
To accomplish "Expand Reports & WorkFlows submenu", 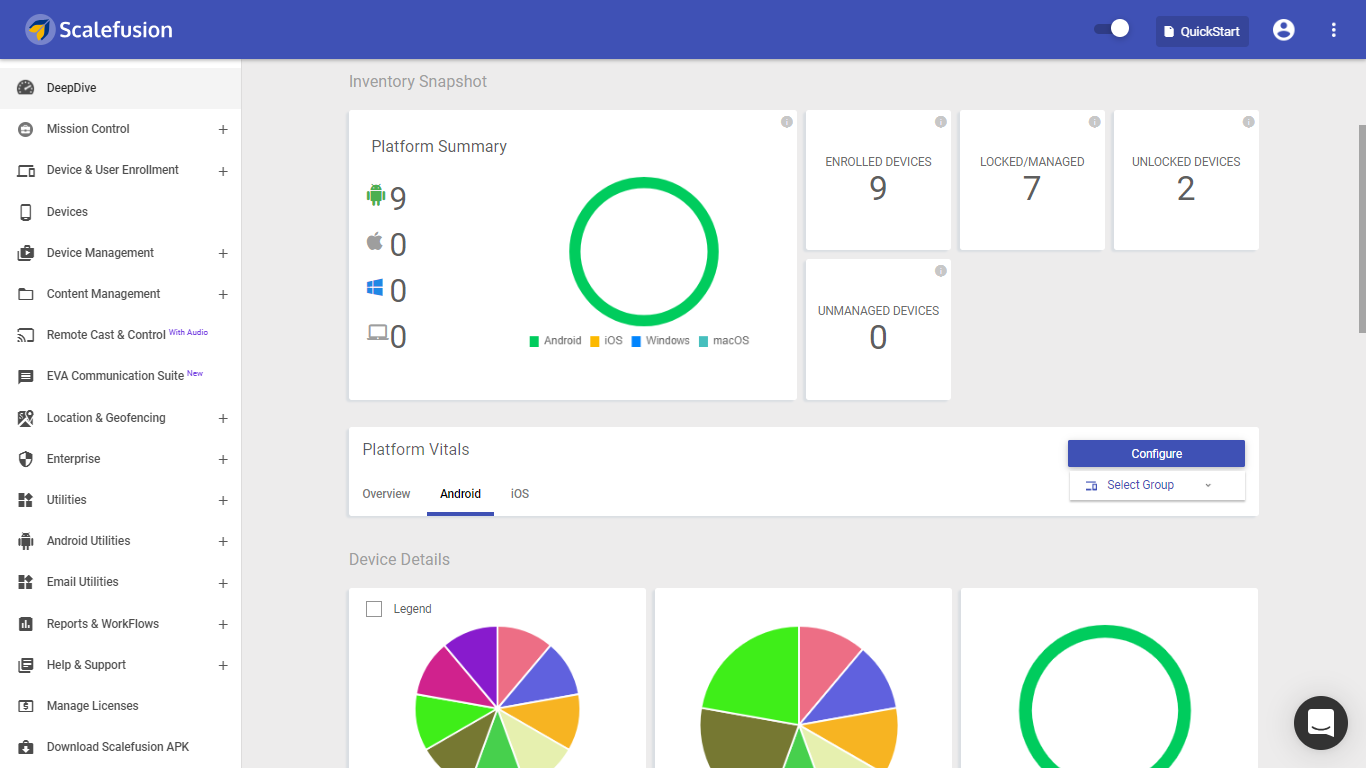I will pyautogui.click(x=223, y=625).
